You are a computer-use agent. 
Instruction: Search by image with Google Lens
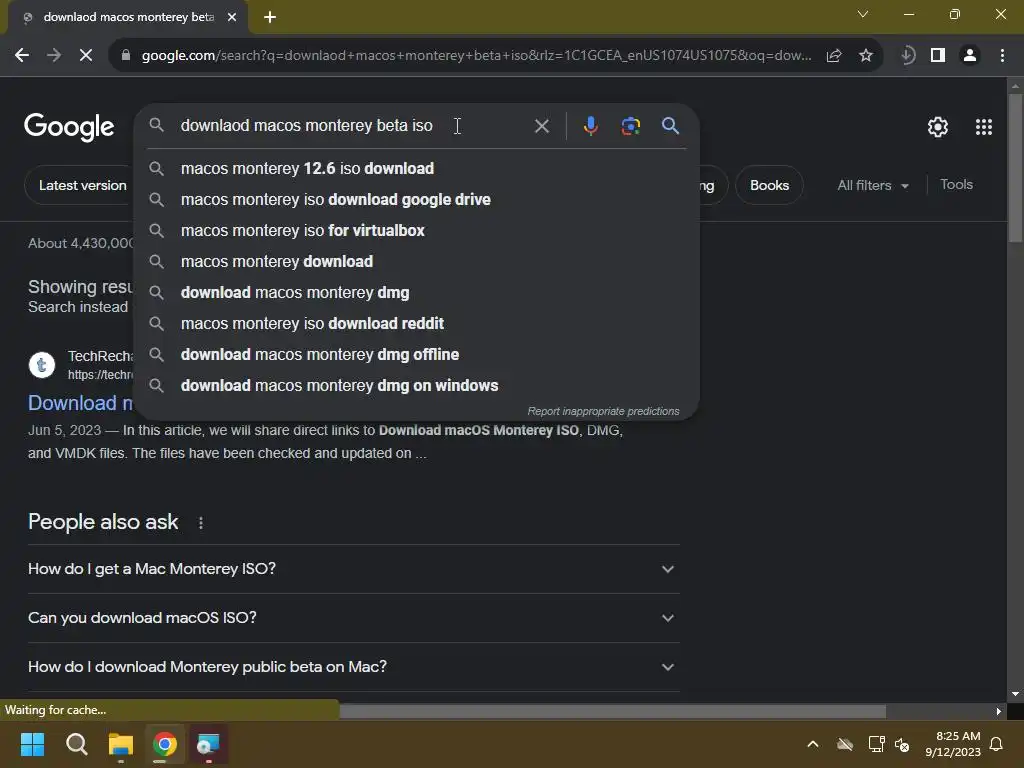[630, 125]
